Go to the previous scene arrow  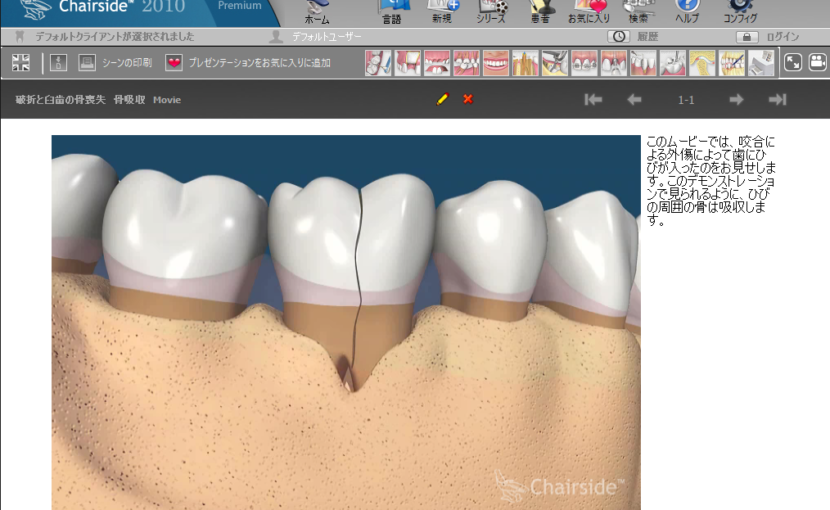point(634,99)
